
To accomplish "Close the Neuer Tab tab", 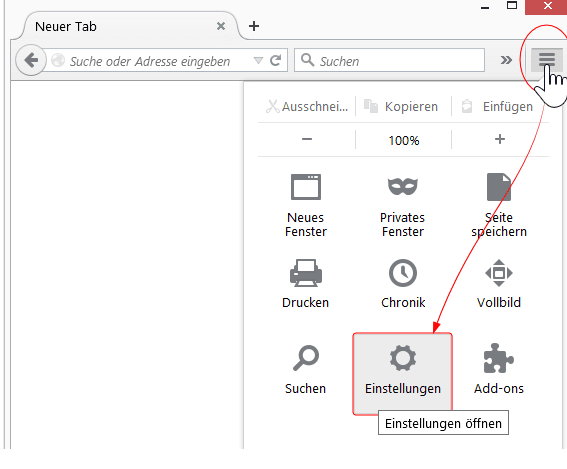I will 221,26.
